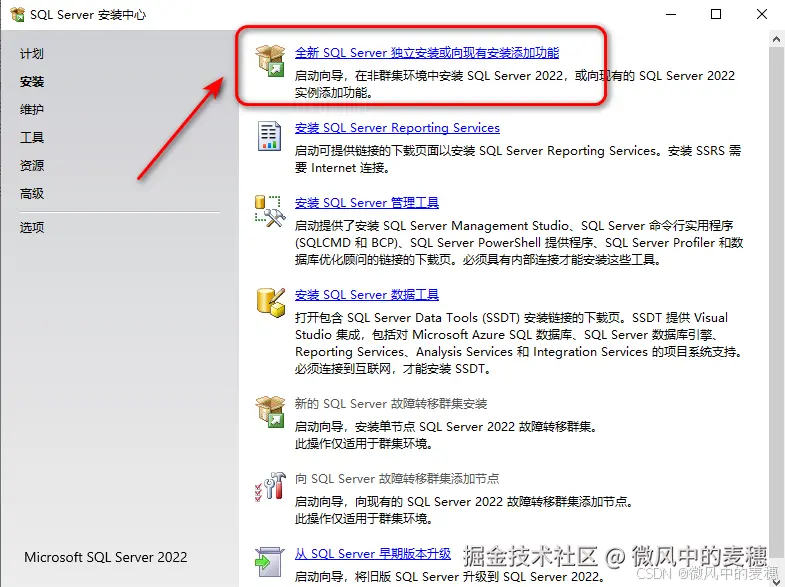The height and width of the screenshot is (587, 785).
Task: Click the box icon beside 全新 SQL Server 独立安装
Action: 270,61
